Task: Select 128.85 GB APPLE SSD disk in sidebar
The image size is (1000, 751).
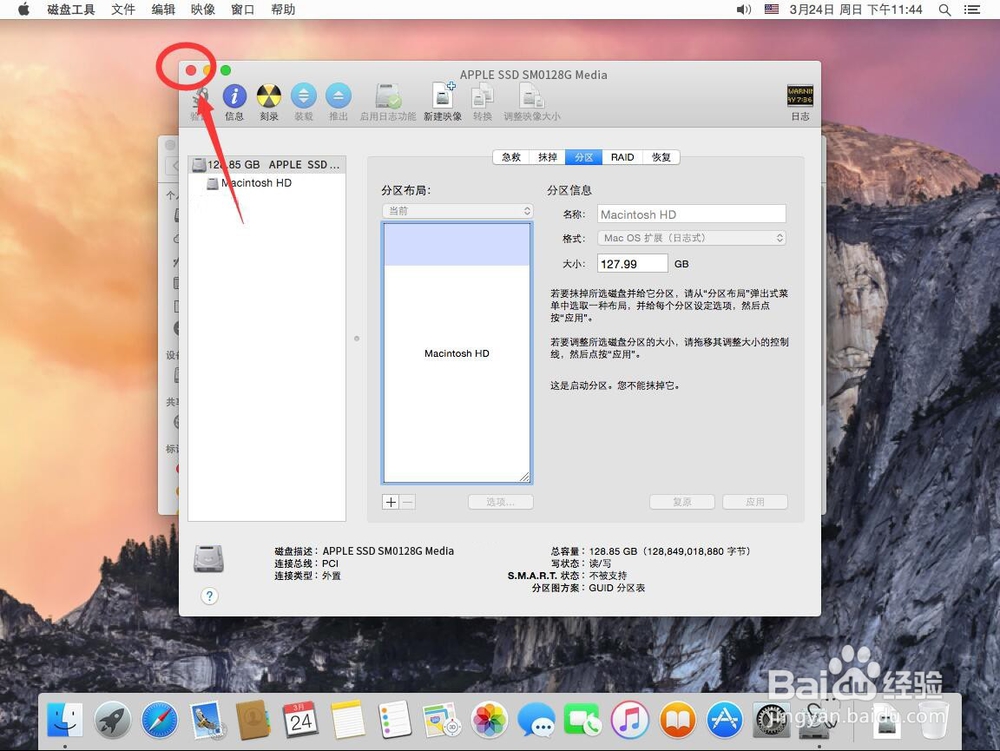Action: tap(267, 164)
